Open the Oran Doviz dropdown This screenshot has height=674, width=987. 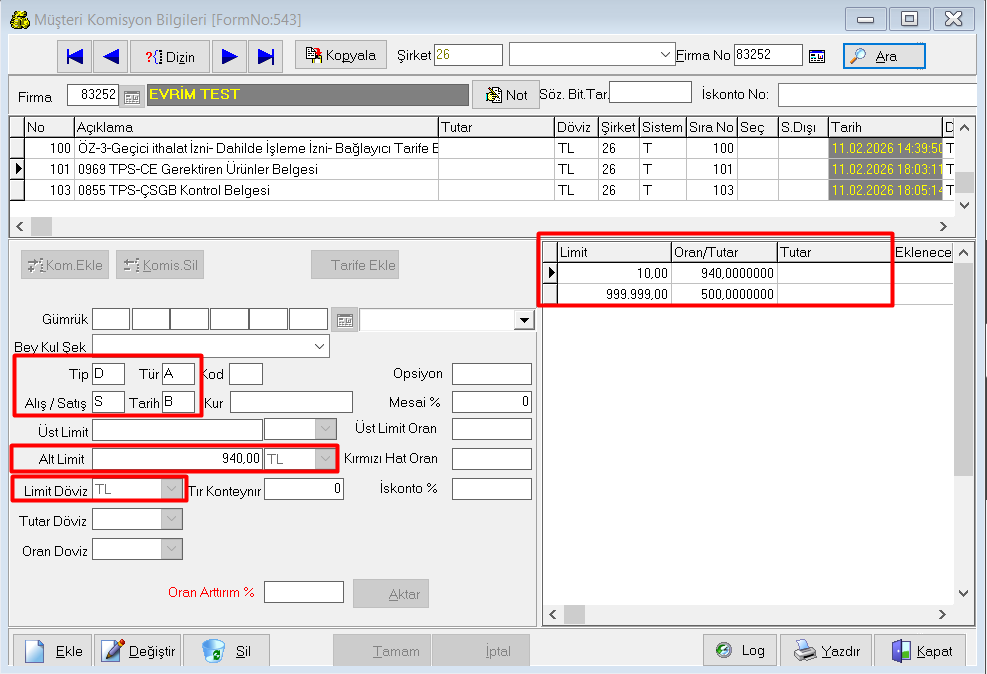tap(172, 550)
